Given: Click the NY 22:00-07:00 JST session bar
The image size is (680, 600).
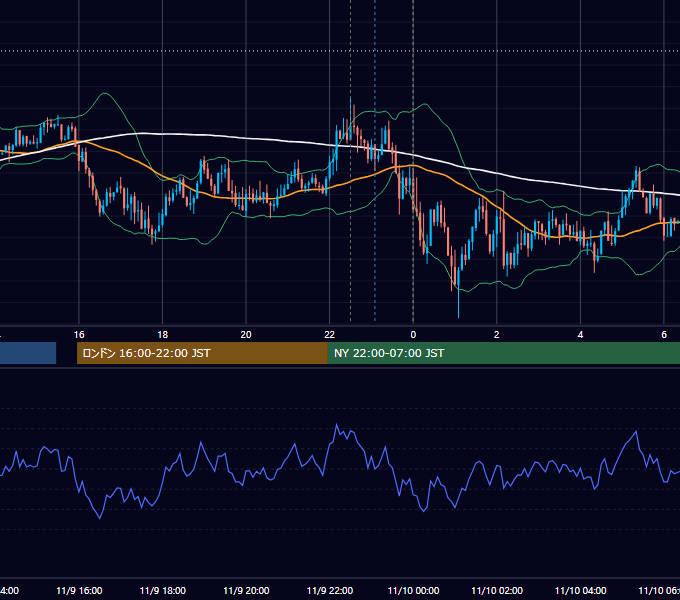Looking at the screenshot, I should point(503,353).
